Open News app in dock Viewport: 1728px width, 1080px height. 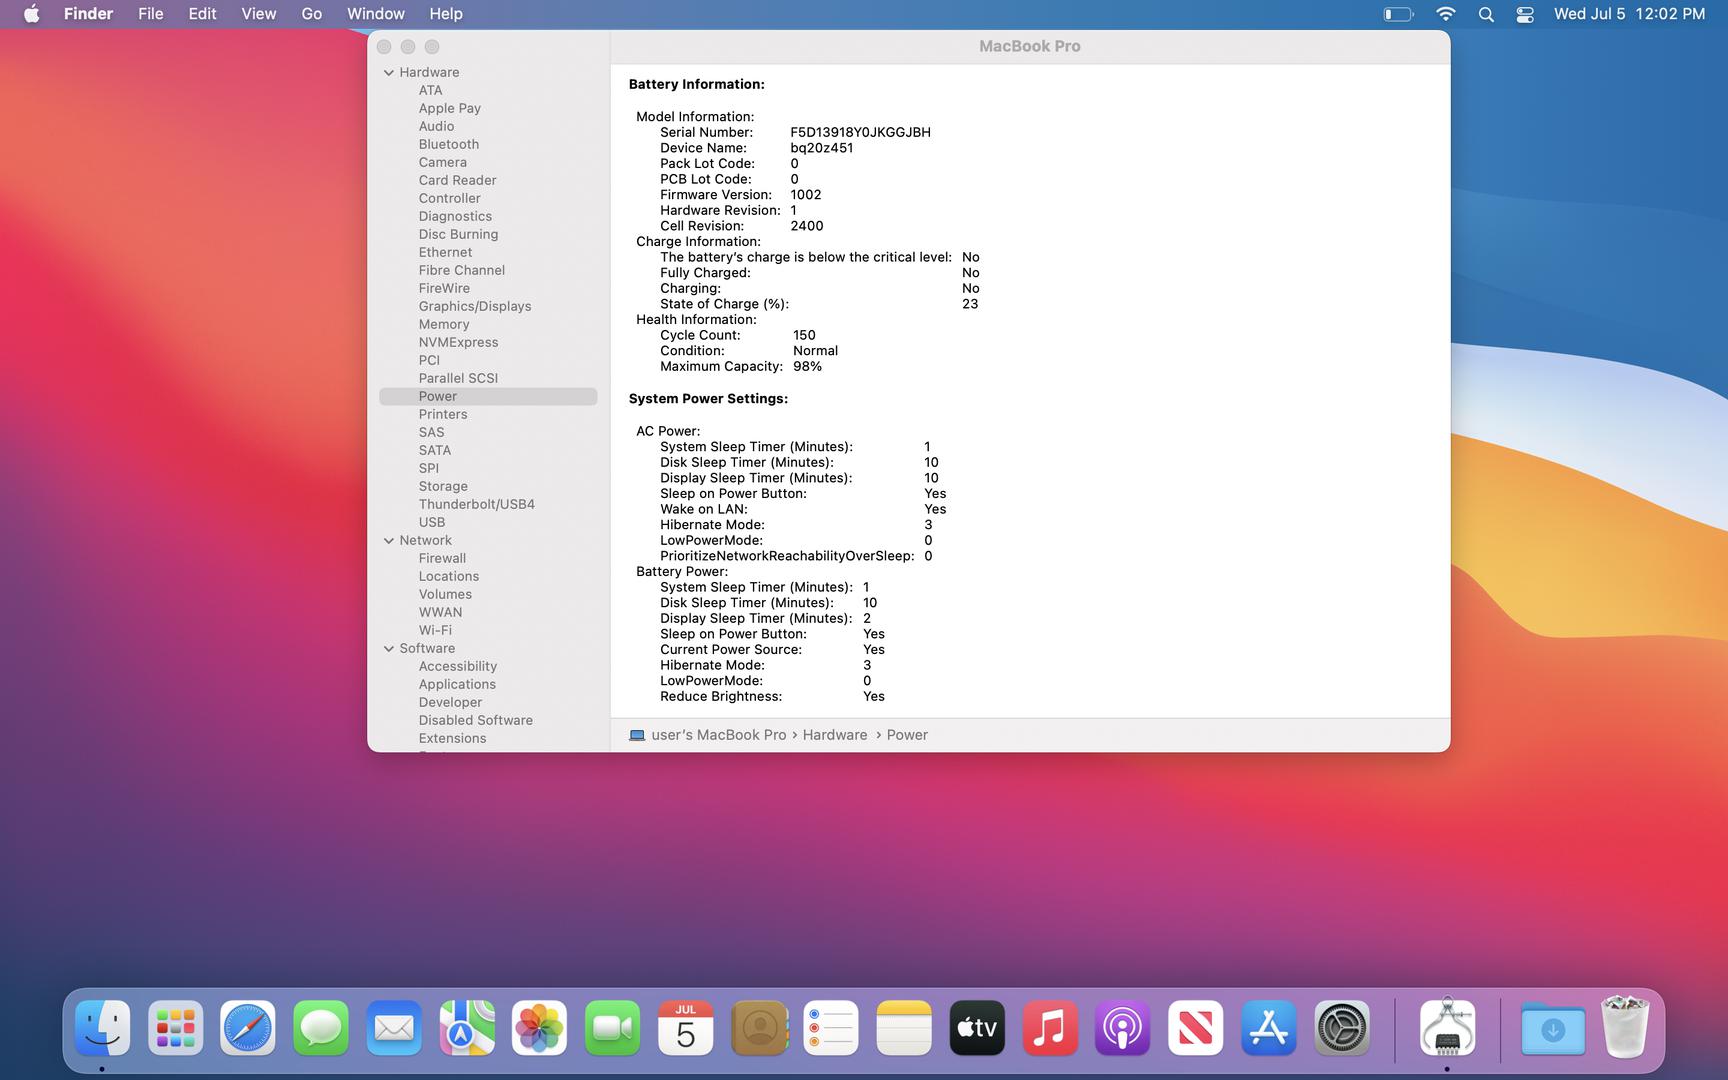[x=1196, y=1027]
